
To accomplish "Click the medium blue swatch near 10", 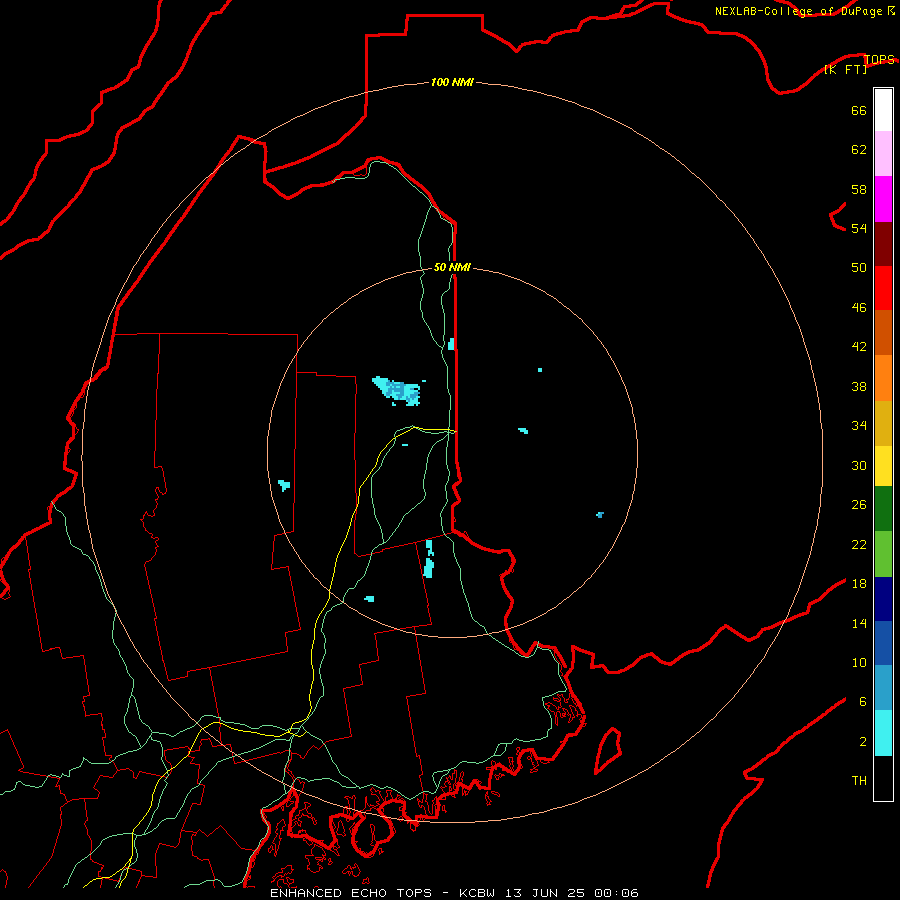I will (x=883, y=643).
